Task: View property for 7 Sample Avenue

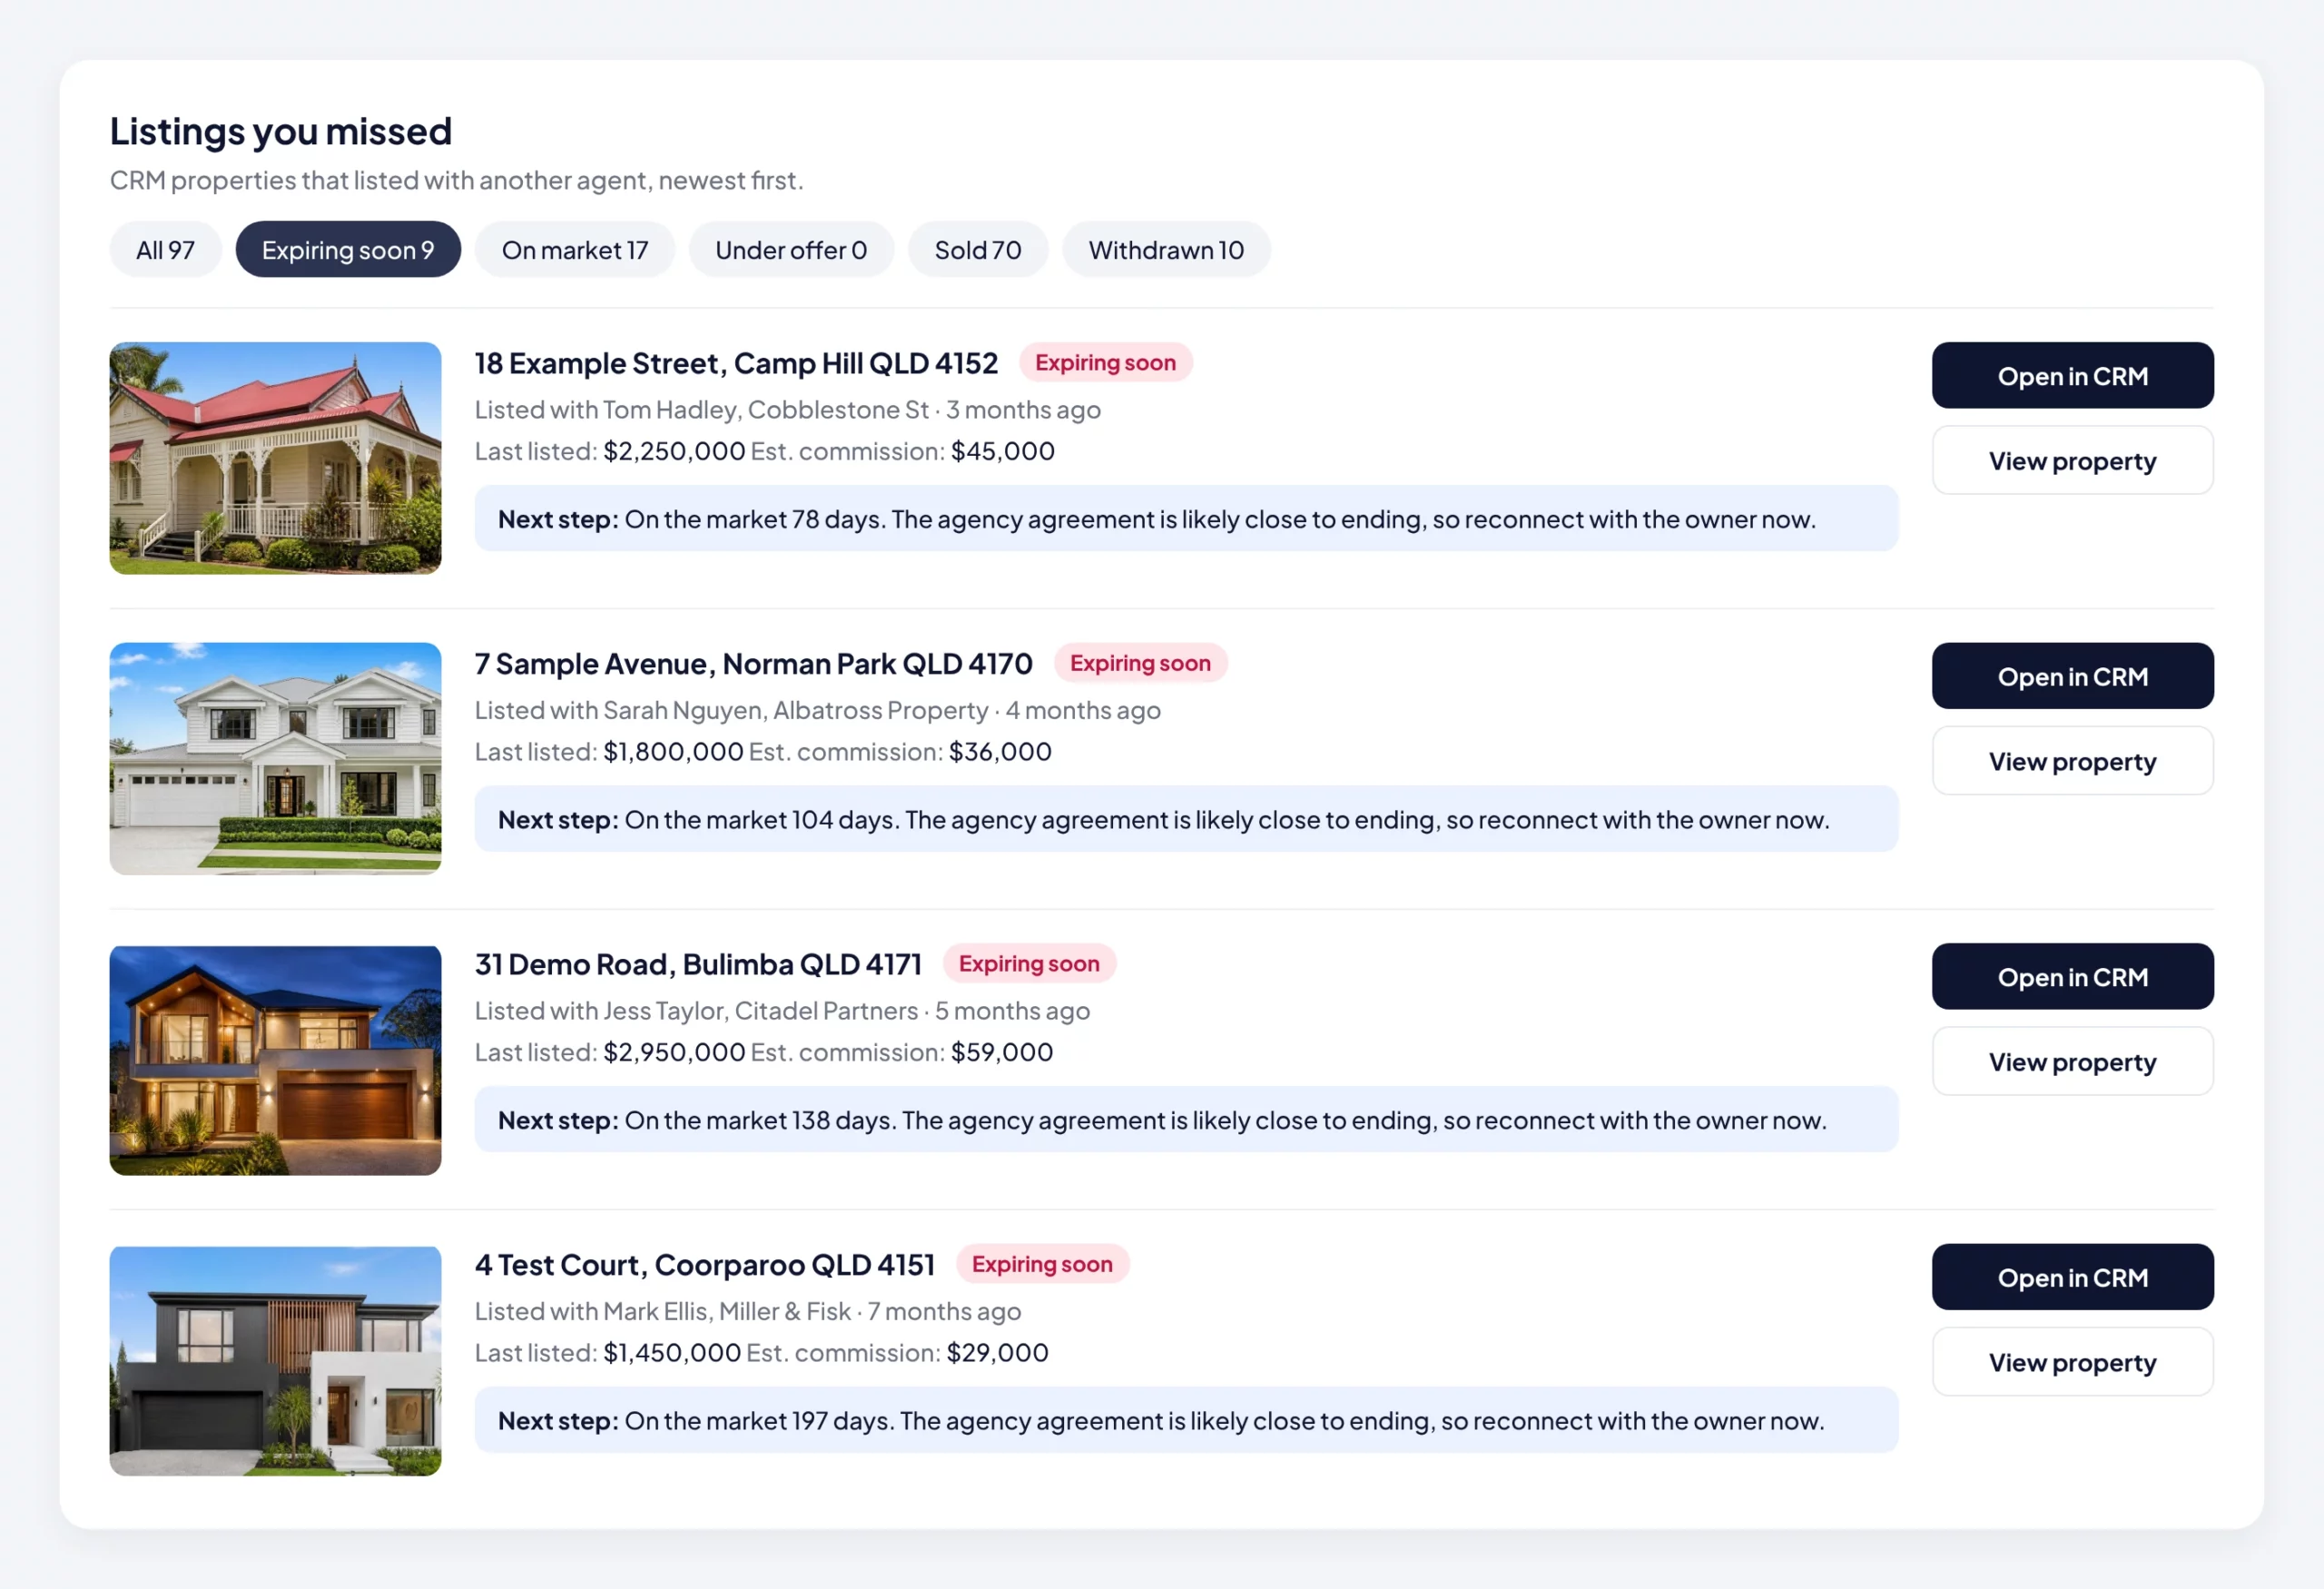Action: pyautogui.click(x=2072, y=761)
